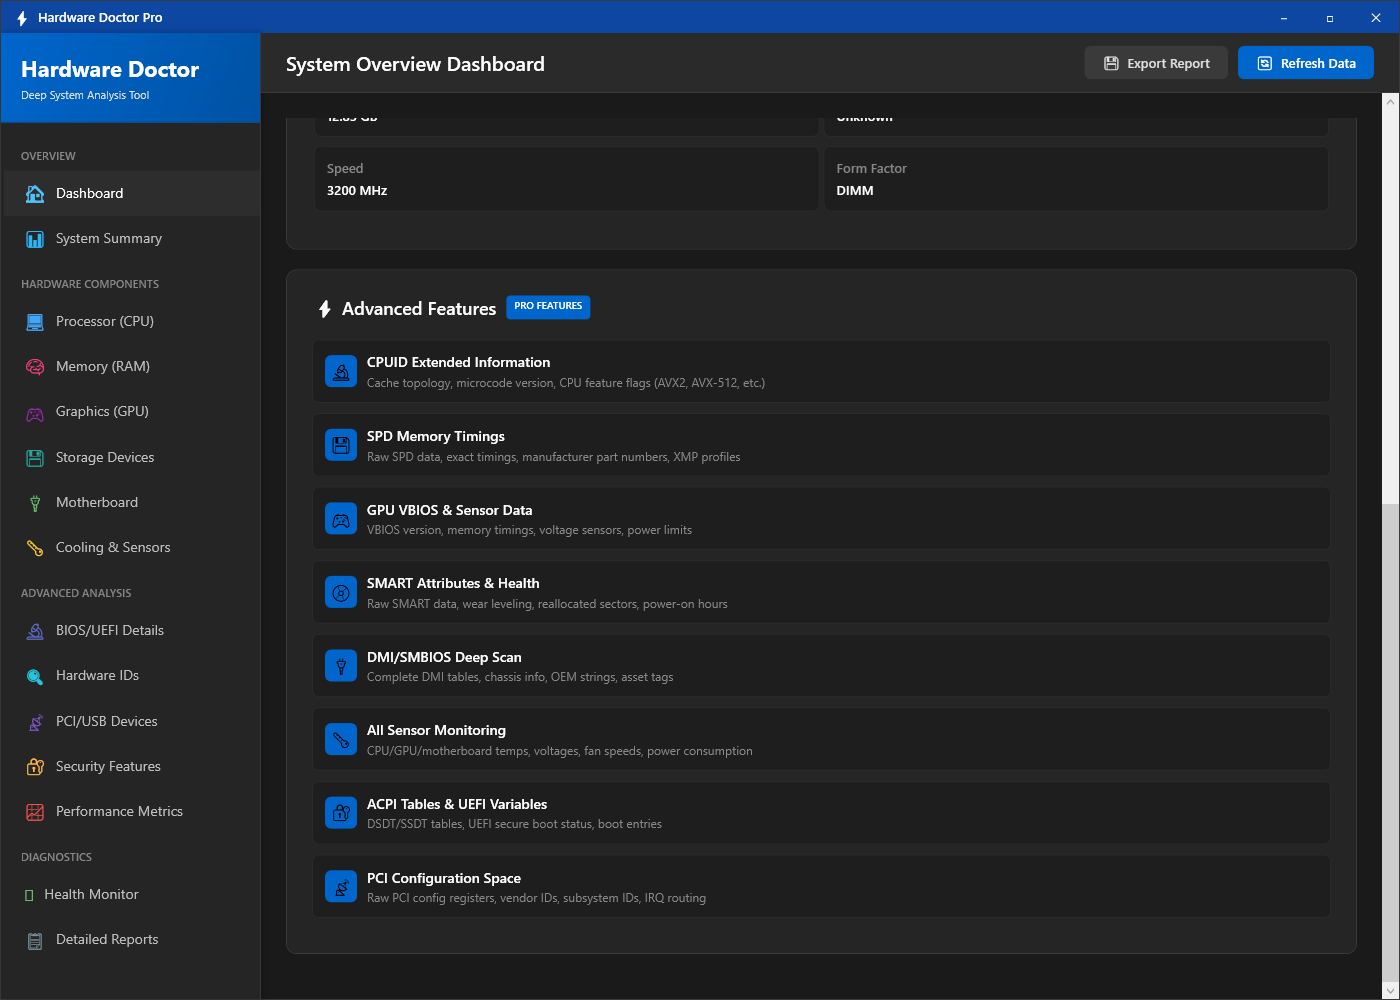Click Deep System Analysis Tool subtitle
This screenshot has width=1400, height=1000.
tap(85, 96)
